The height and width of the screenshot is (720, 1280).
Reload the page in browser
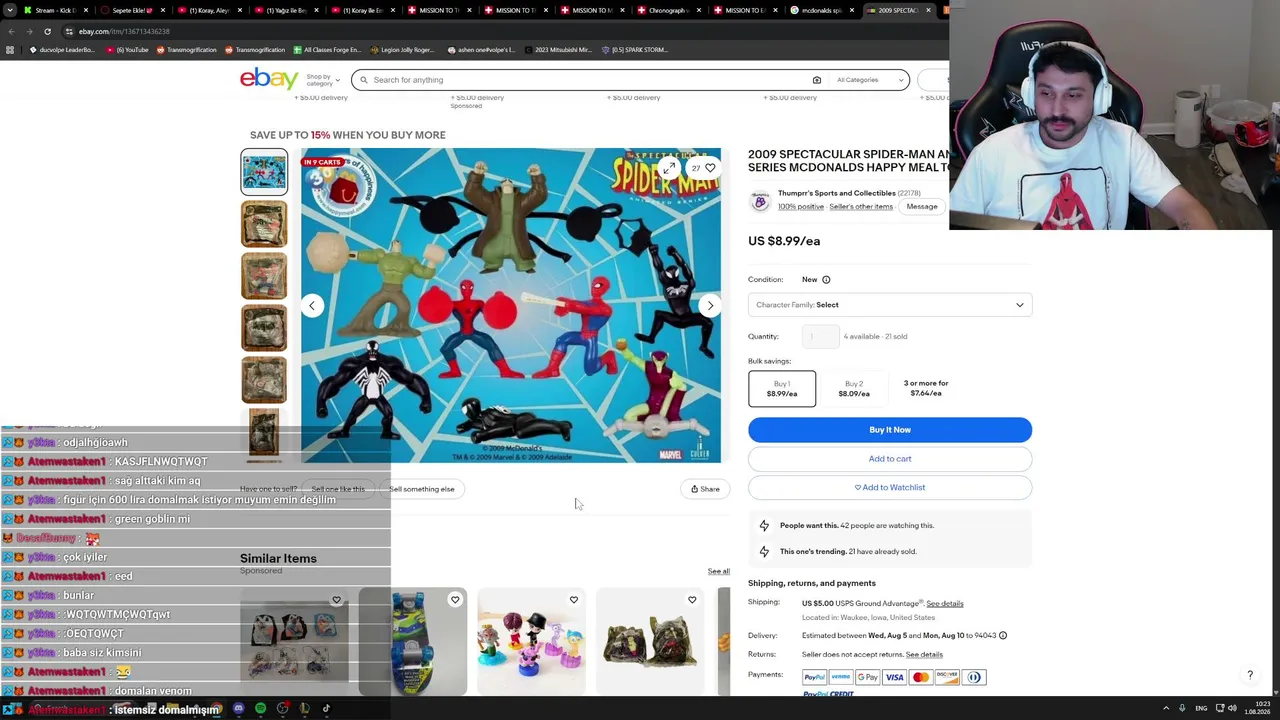pos(47,31)
